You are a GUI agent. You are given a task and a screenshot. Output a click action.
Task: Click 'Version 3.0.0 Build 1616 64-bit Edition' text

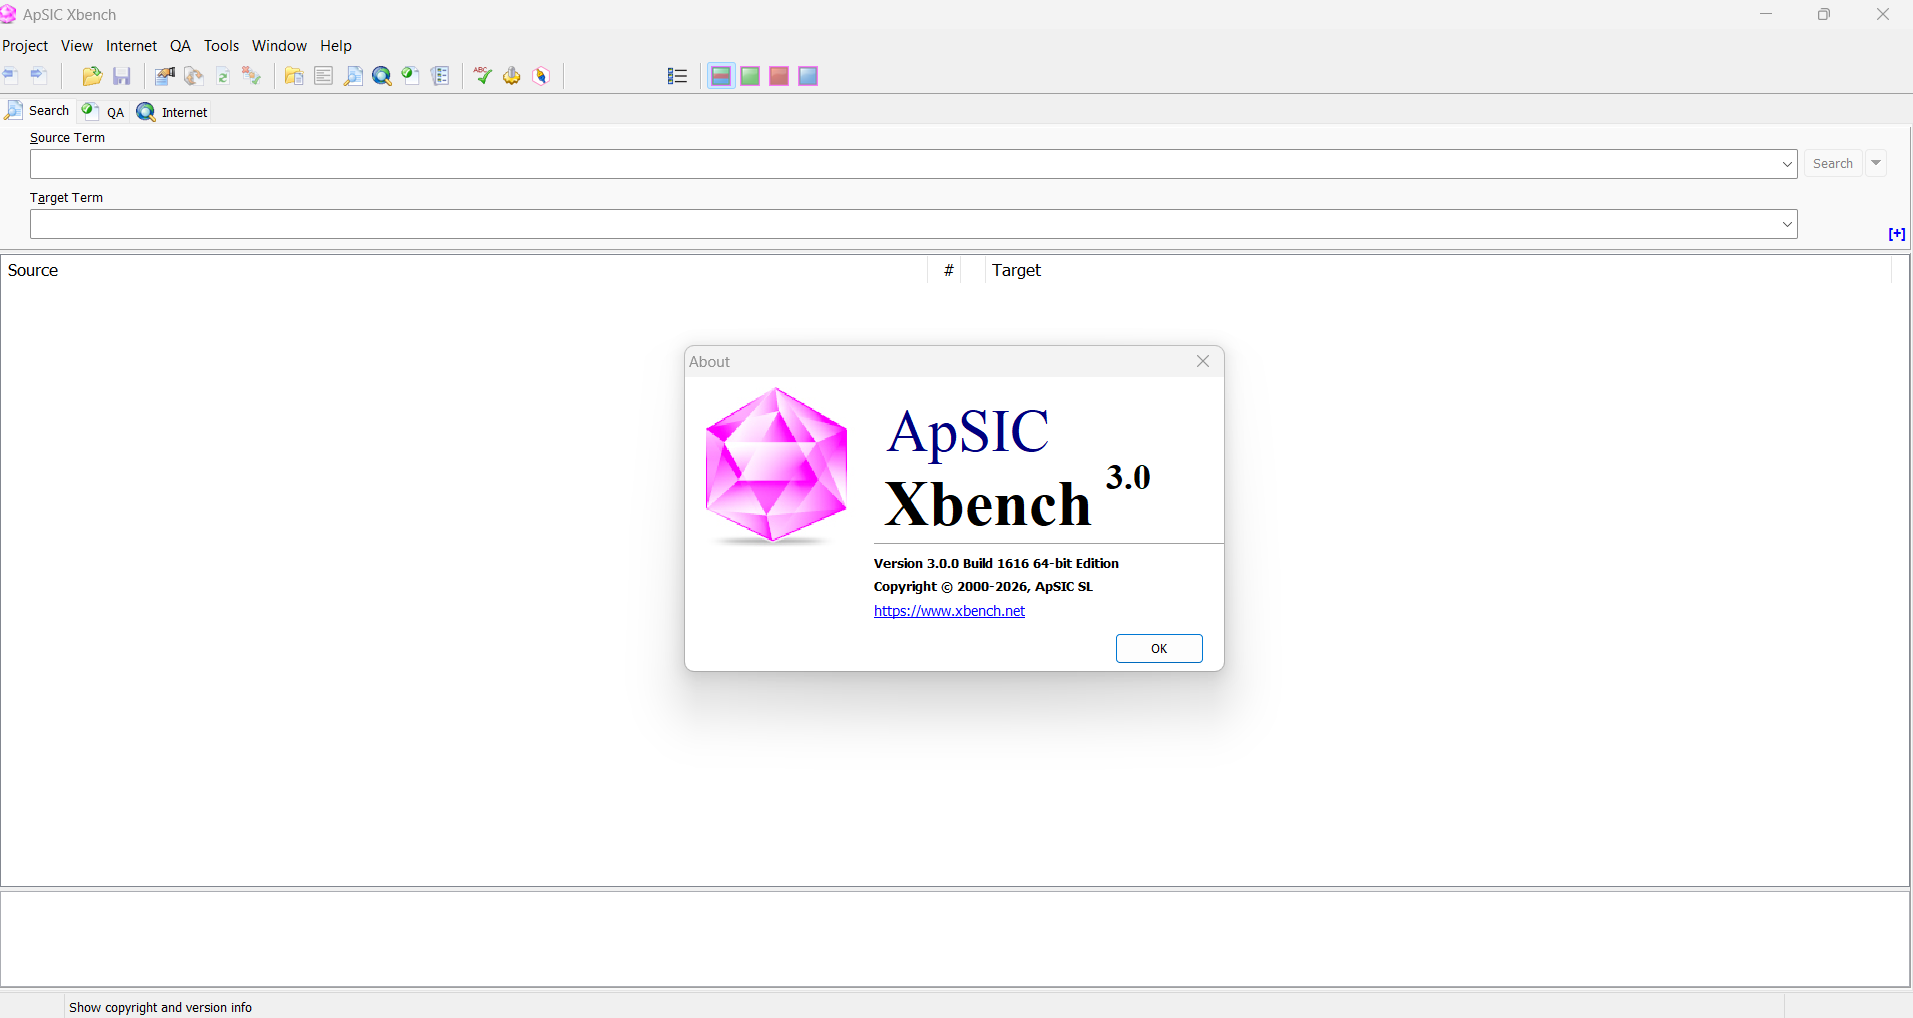tap(996, 563)
